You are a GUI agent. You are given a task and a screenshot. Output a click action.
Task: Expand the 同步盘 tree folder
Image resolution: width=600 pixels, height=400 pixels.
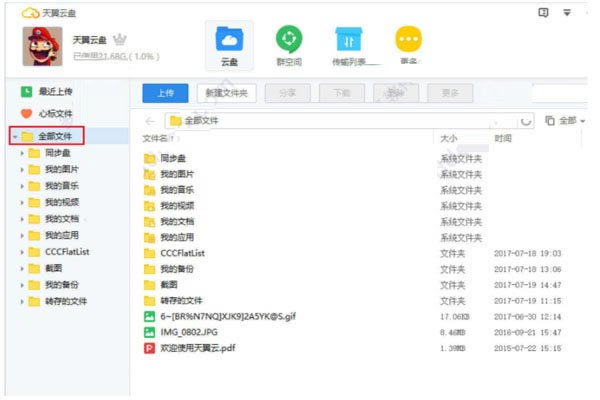[x=22, y=153]
